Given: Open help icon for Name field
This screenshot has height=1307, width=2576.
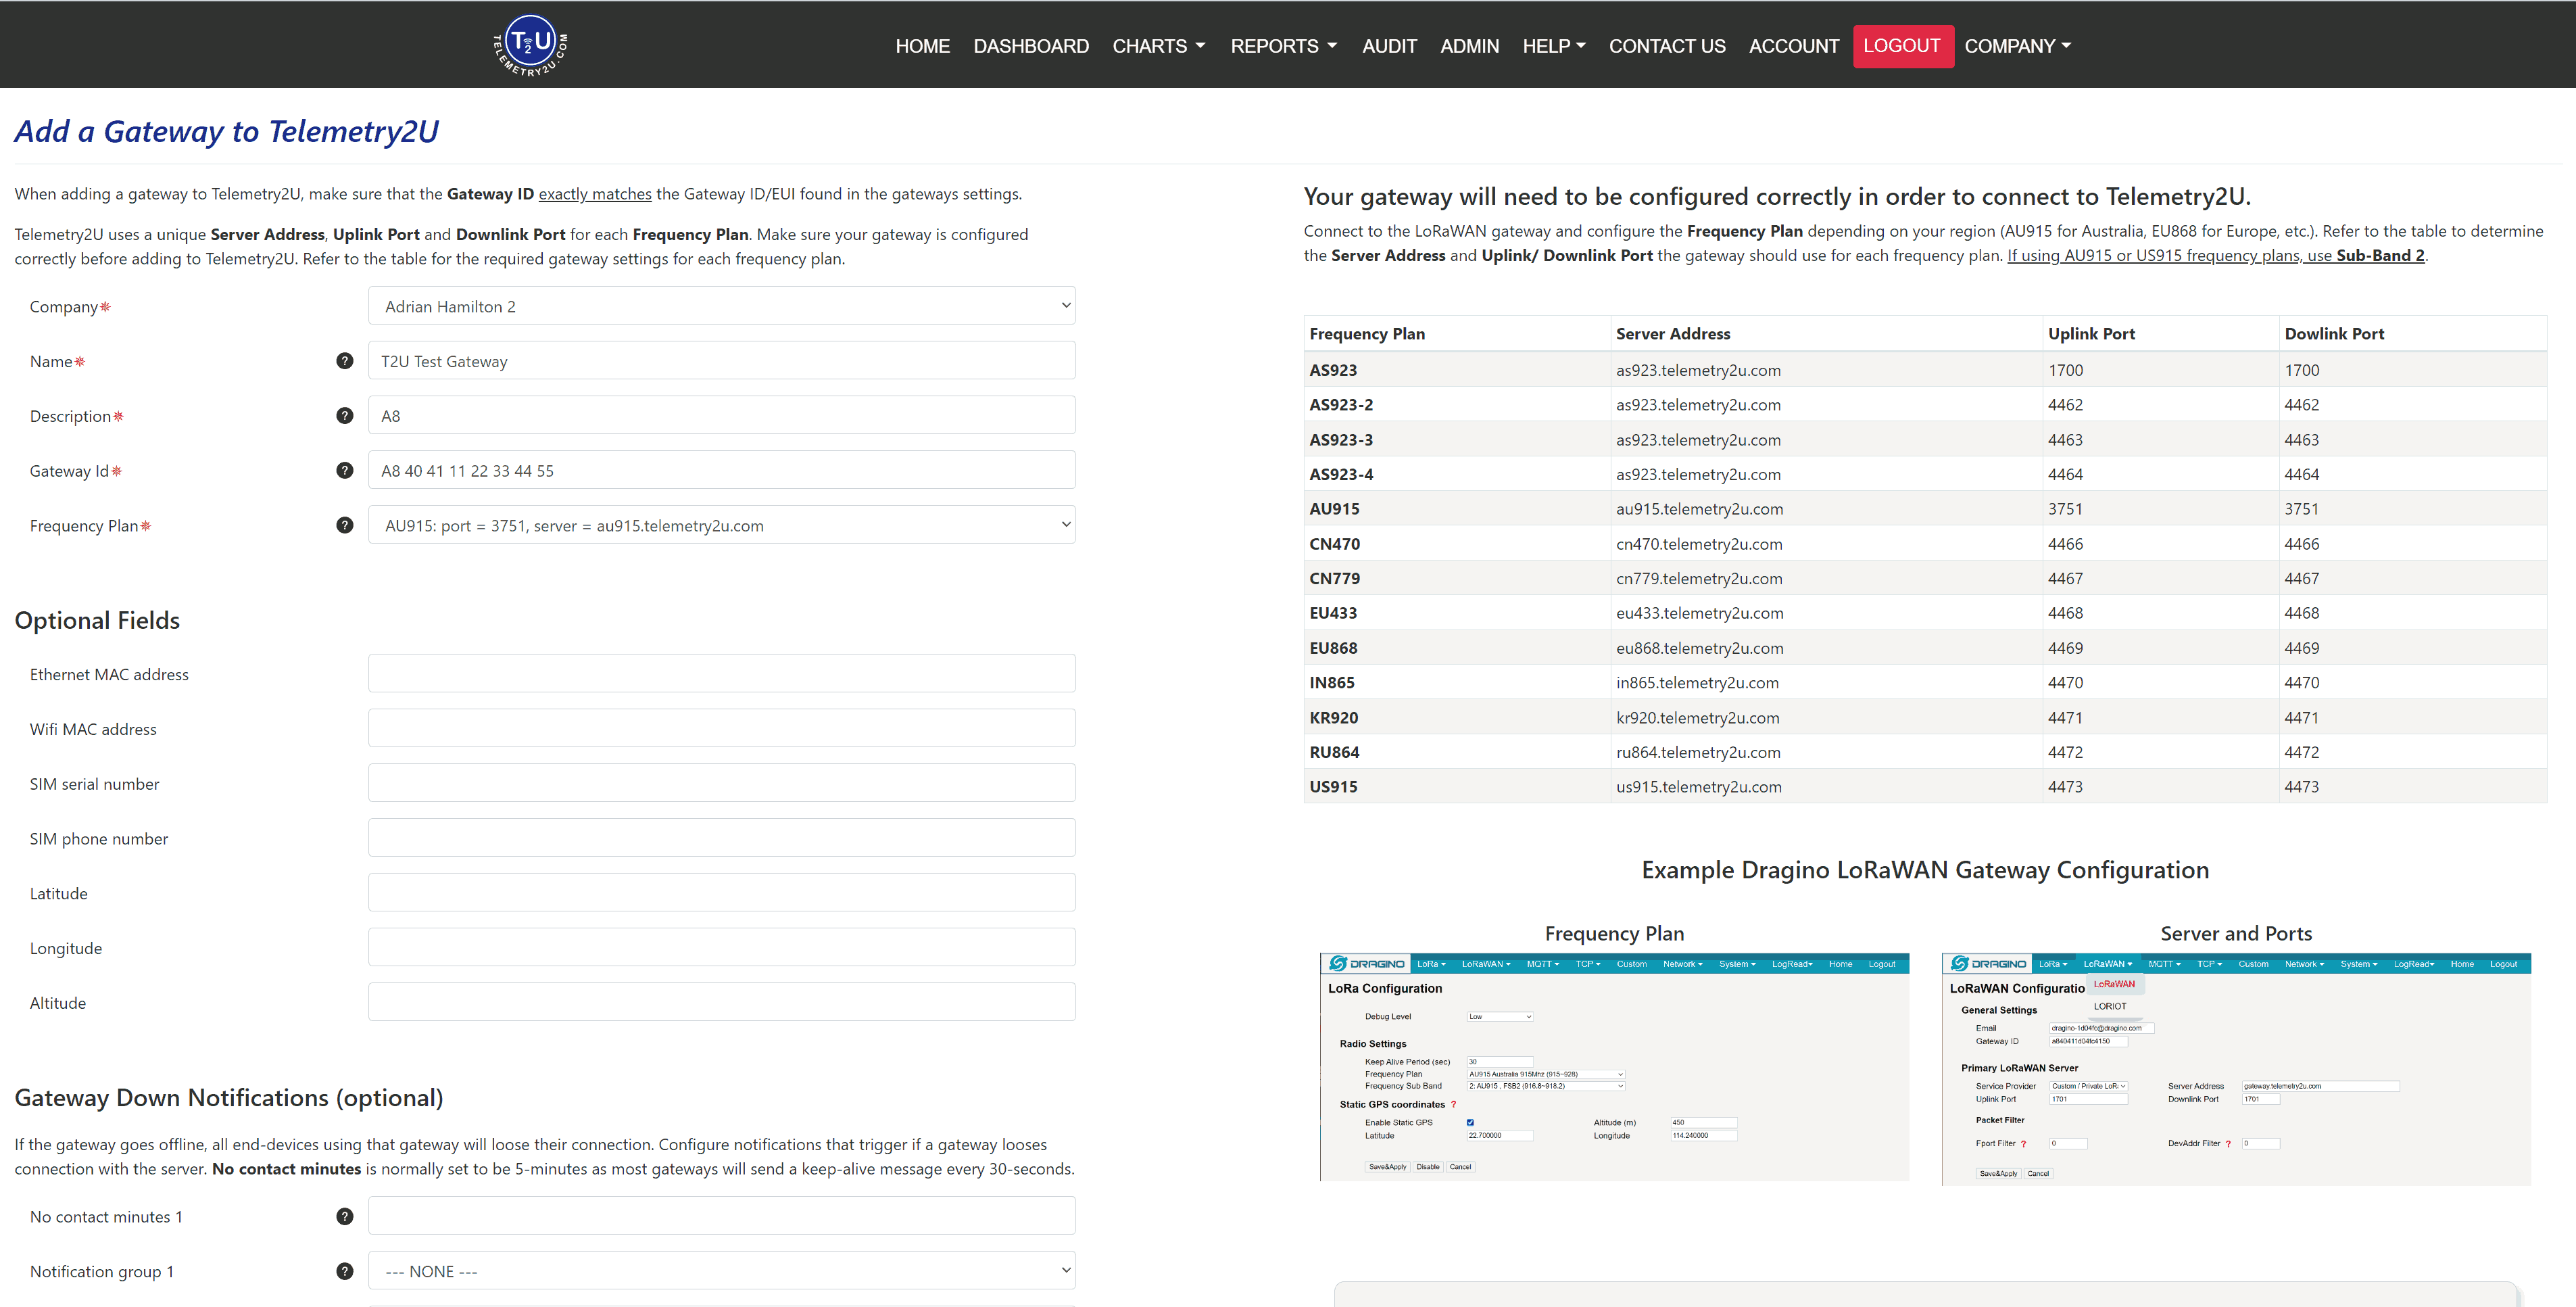Looking at the screenshot, I should (345, 361).
